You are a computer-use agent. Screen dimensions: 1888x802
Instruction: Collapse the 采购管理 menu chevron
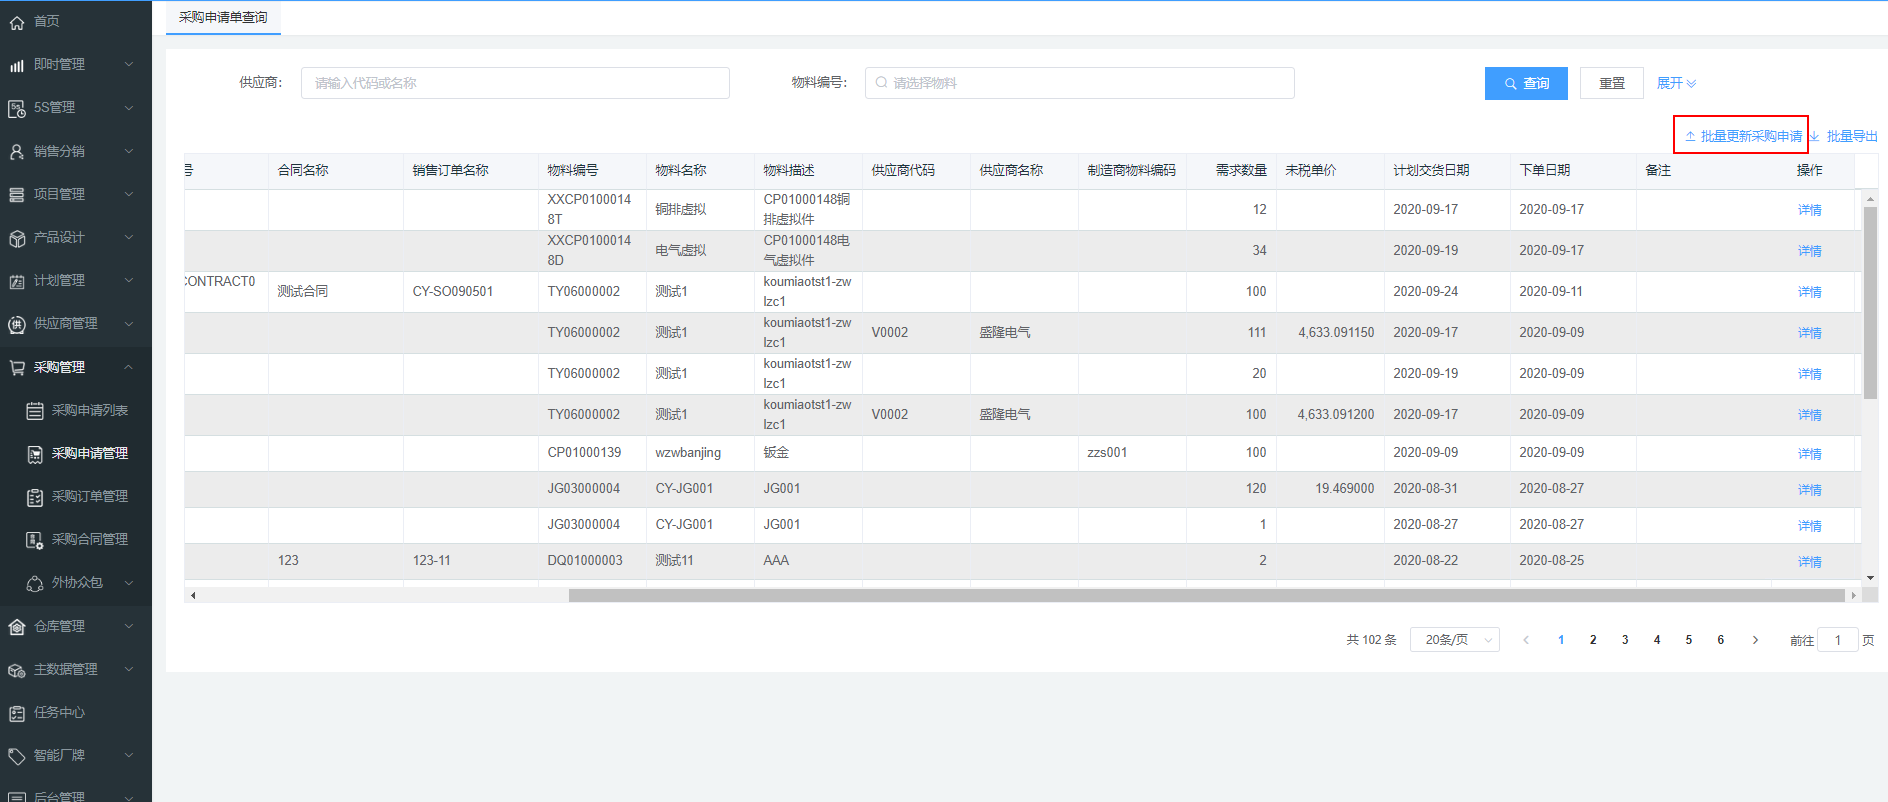(129, 368)
